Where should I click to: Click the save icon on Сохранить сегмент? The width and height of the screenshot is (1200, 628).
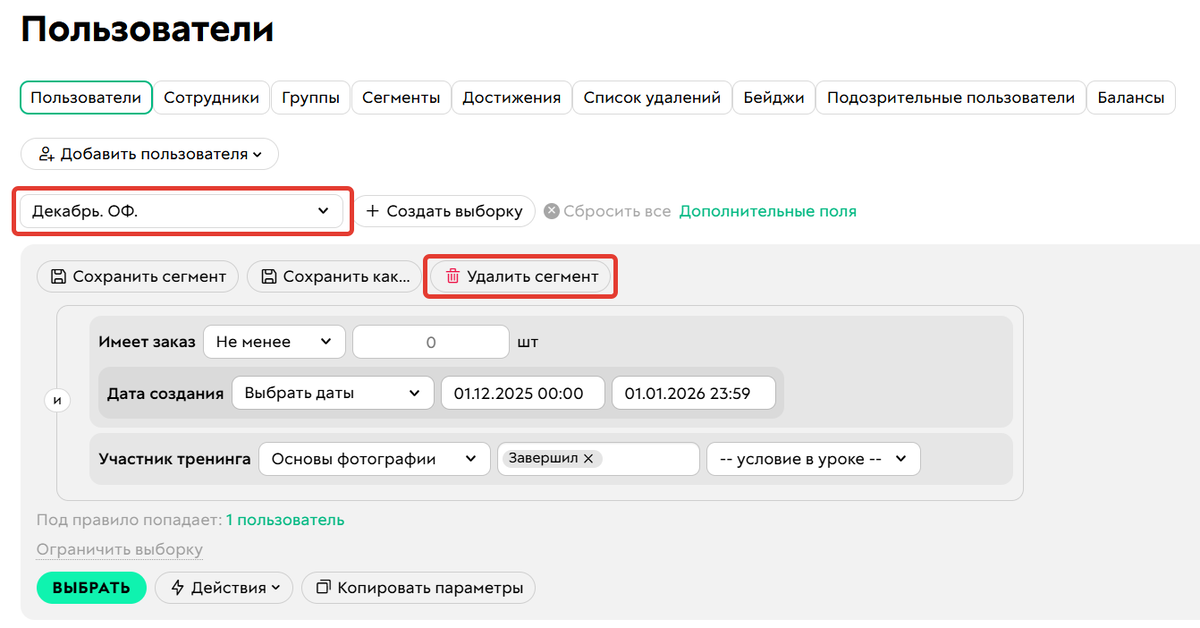pos(57,277)
